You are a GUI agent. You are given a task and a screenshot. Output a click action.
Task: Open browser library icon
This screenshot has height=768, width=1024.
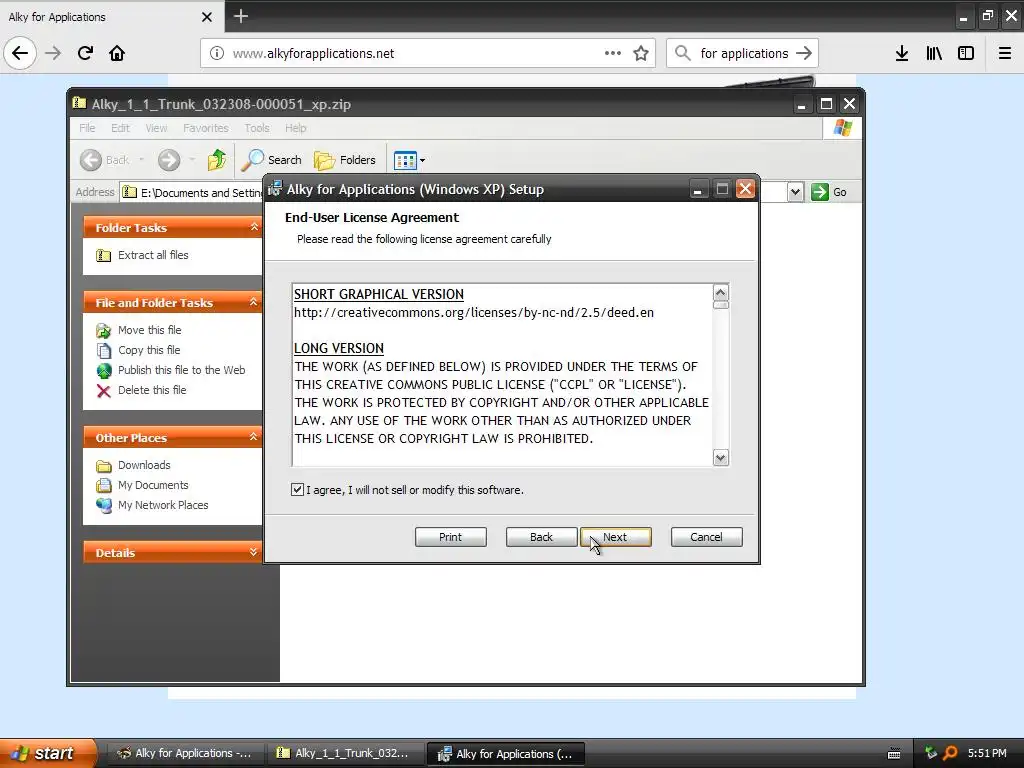pos(934,53)
